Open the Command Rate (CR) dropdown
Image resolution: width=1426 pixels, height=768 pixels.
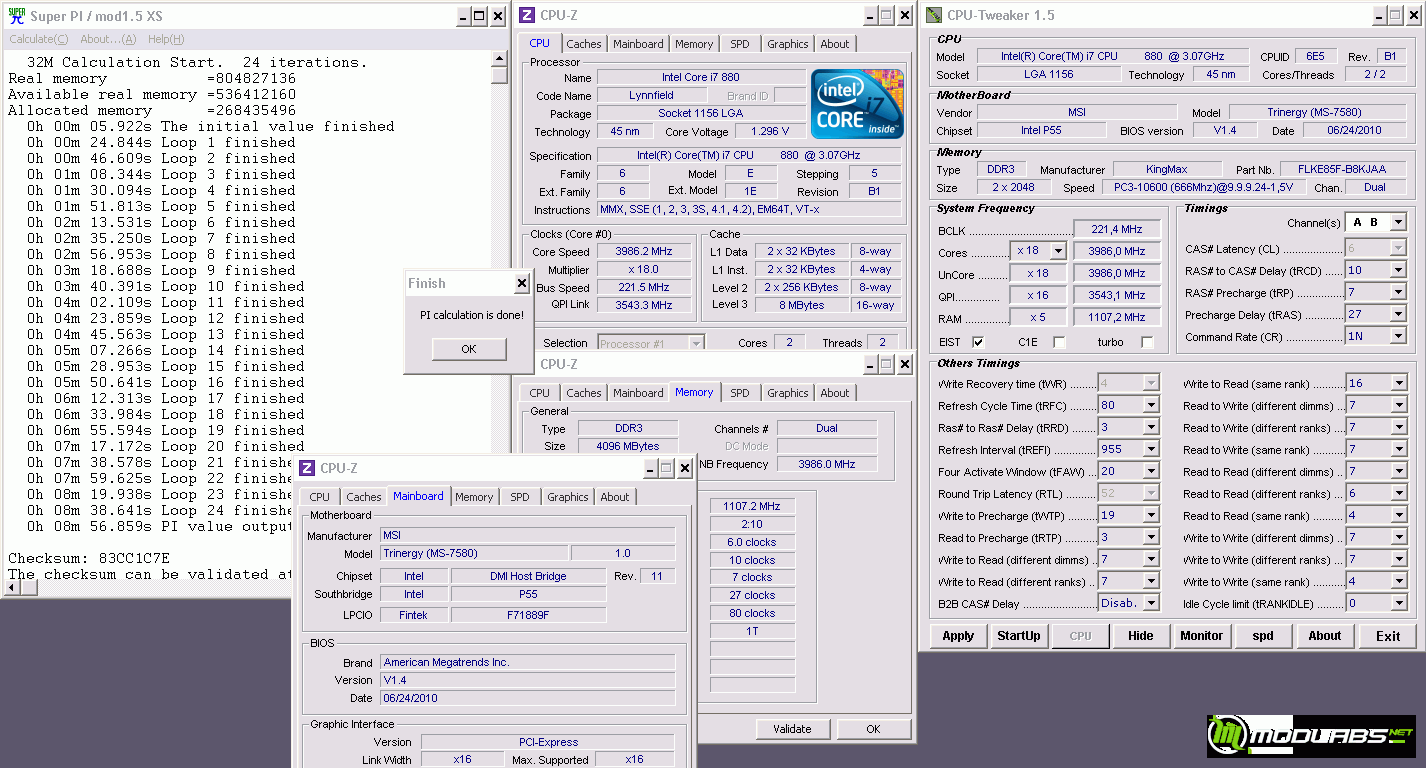click(x=1398, y=336)
